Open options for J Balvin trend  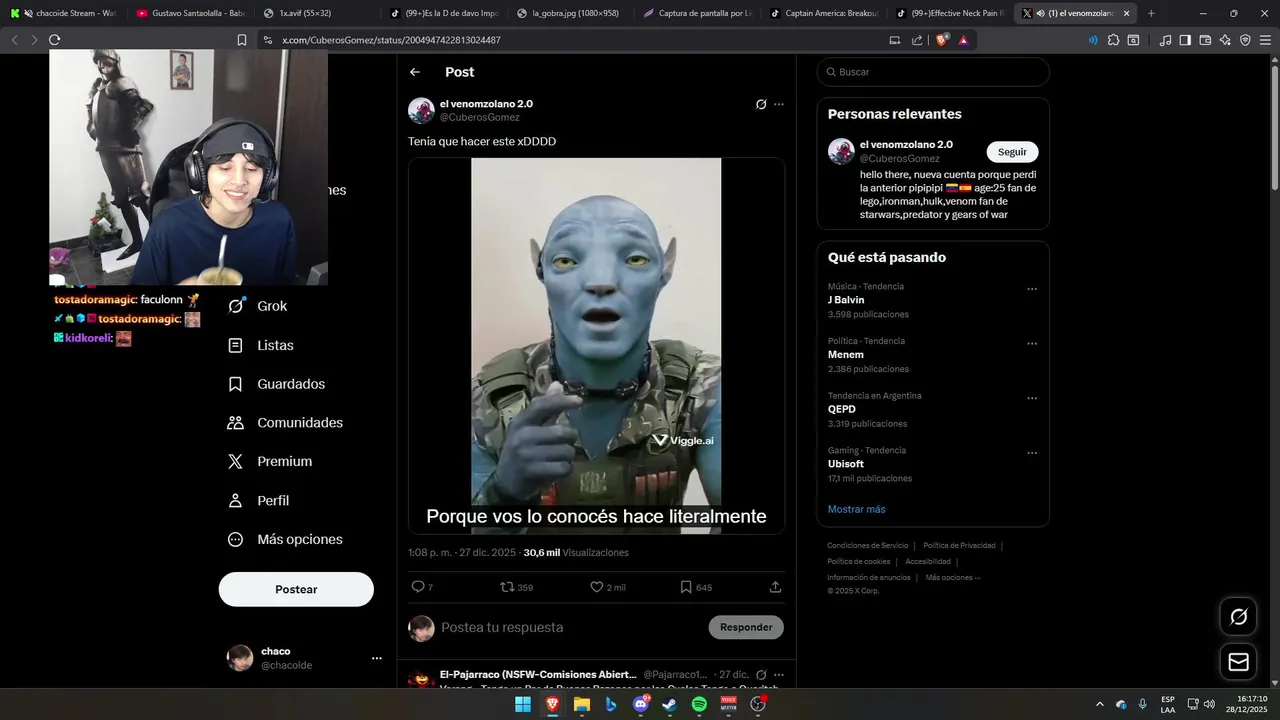(1032, 289)
